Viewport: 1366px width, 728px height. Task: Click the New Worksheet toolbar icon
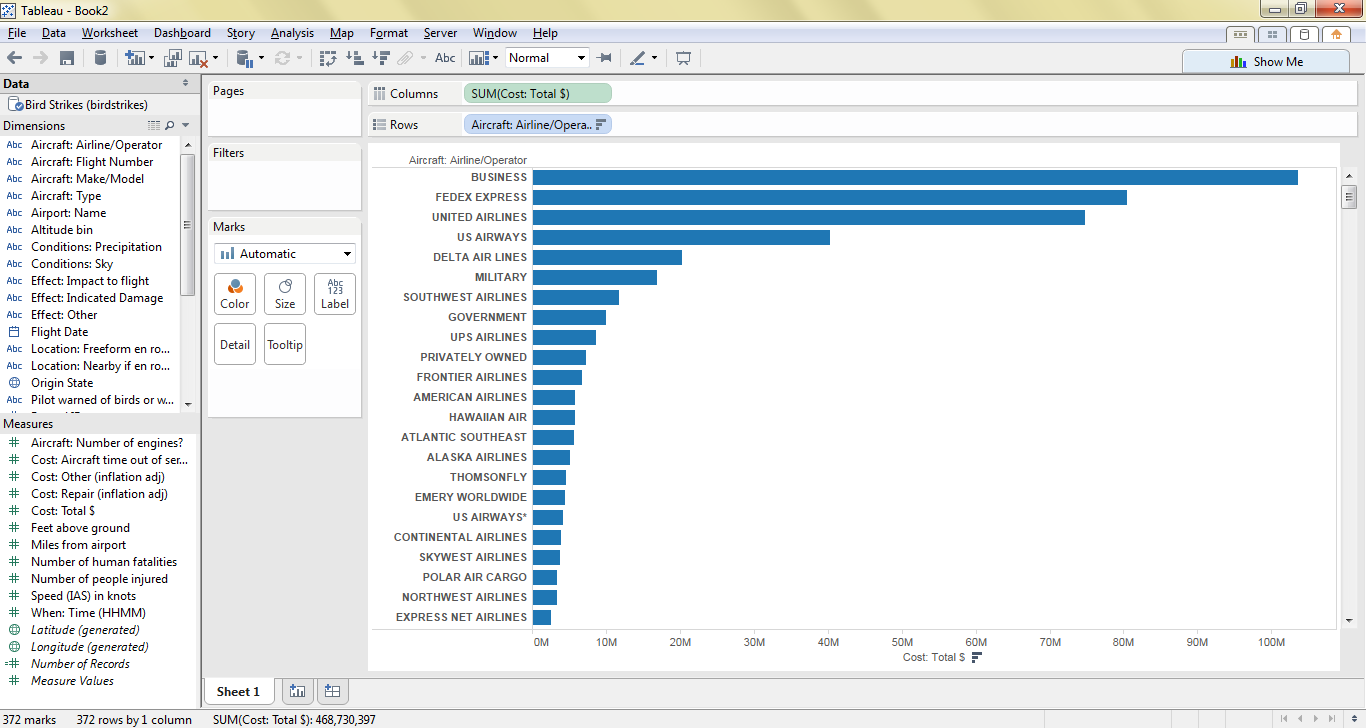point(134,58)
